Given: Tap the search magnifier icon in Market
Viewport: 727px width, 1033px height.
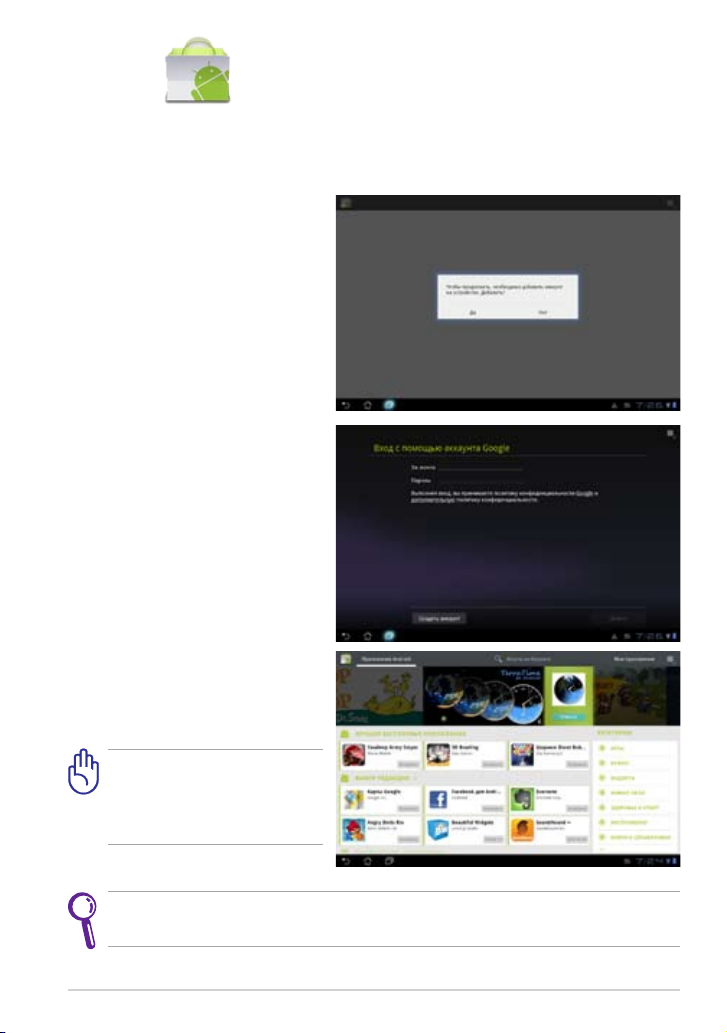Looking at the screenshot, I should [x=498, y=659].
